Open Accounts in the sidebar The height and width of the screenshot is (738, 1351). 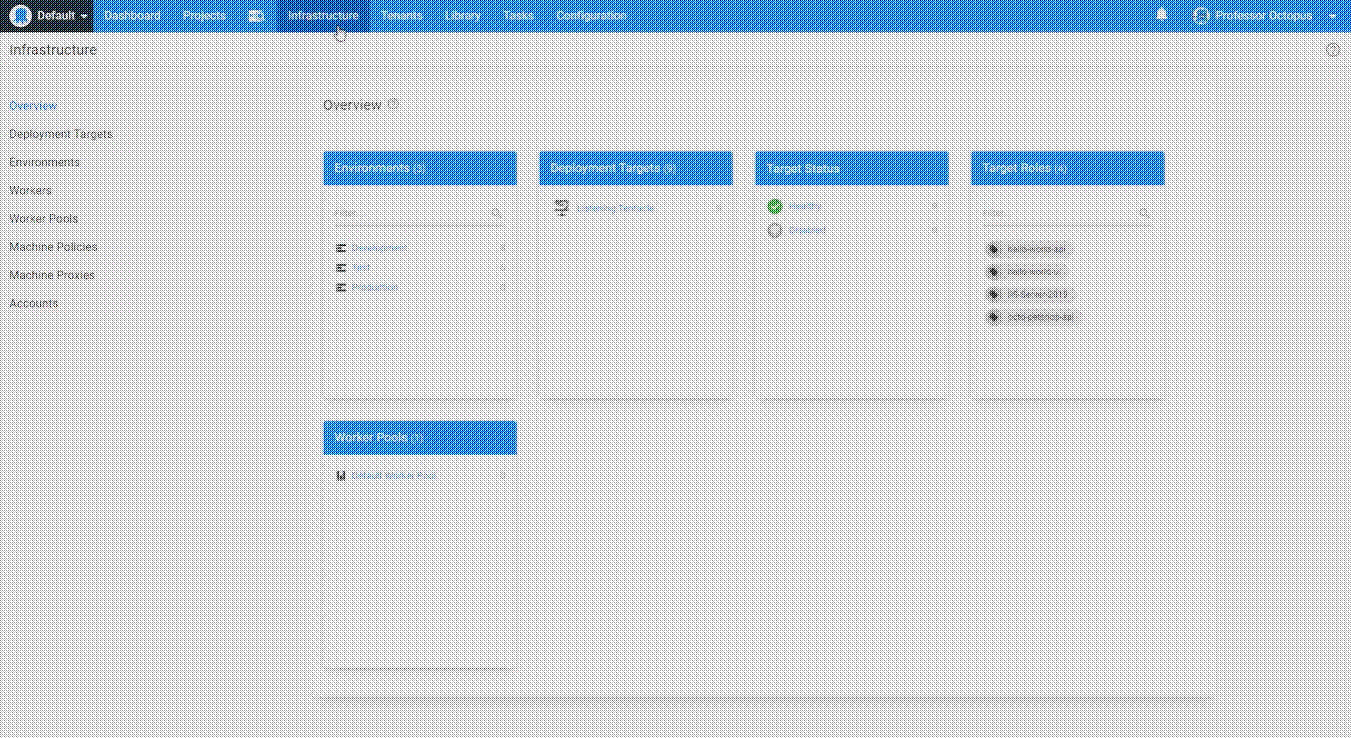coord(34,303)
